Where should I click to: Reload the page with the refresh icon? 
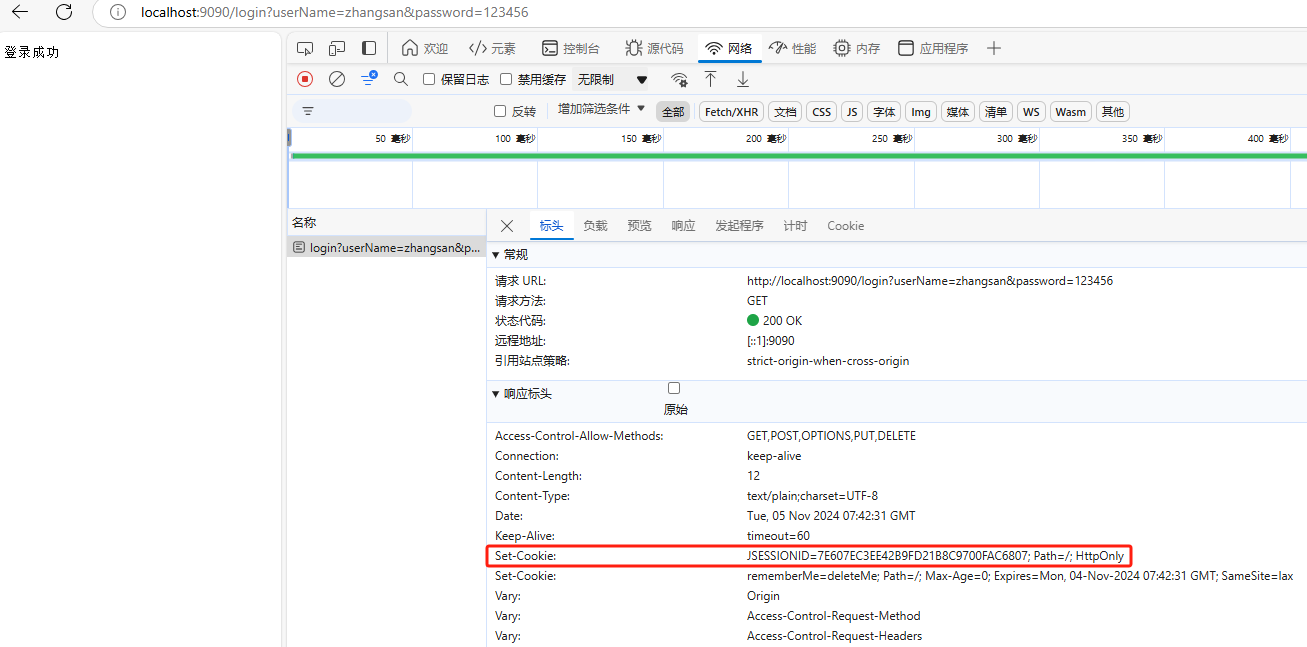click(64, 12)
